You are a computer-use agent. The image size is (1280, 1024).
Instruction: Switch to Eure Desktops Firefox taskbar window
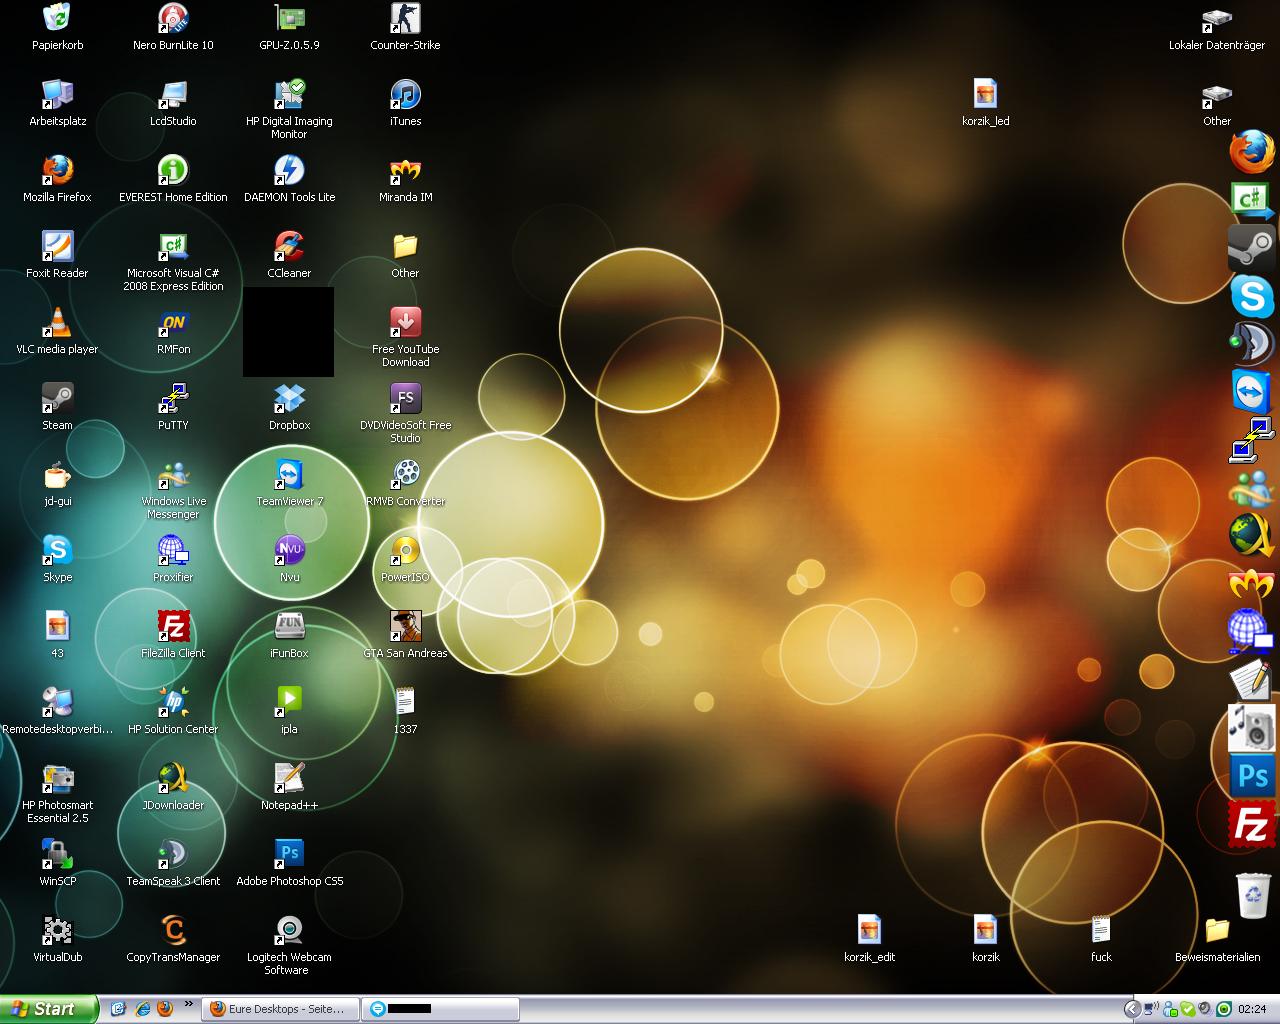click(x=278, y=1009)
